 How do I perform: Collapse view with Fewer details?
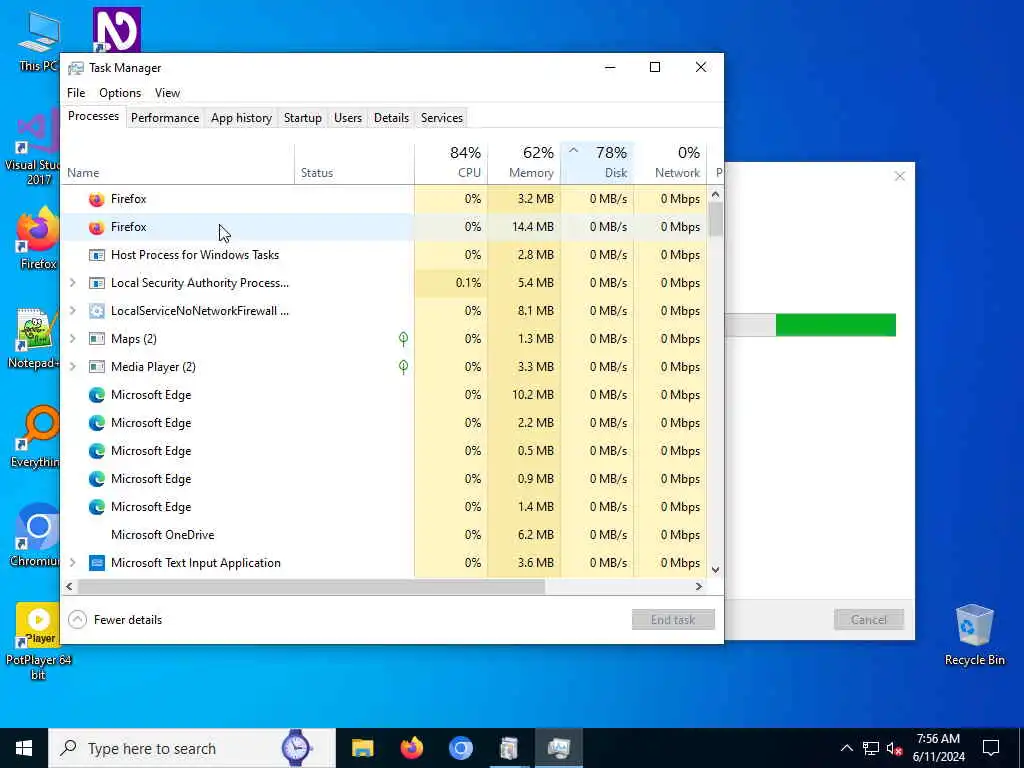pos(115,620)
